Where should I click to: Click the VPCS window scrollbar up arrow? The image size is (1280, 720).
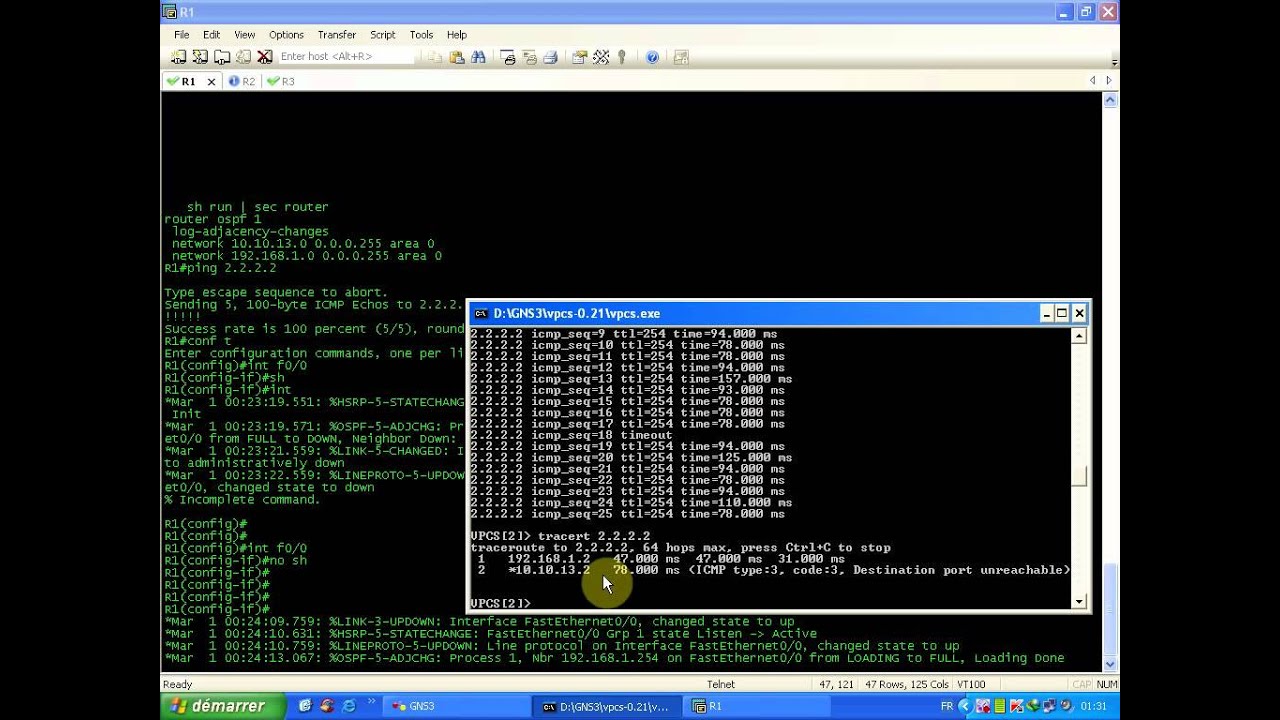(1079, 336)
